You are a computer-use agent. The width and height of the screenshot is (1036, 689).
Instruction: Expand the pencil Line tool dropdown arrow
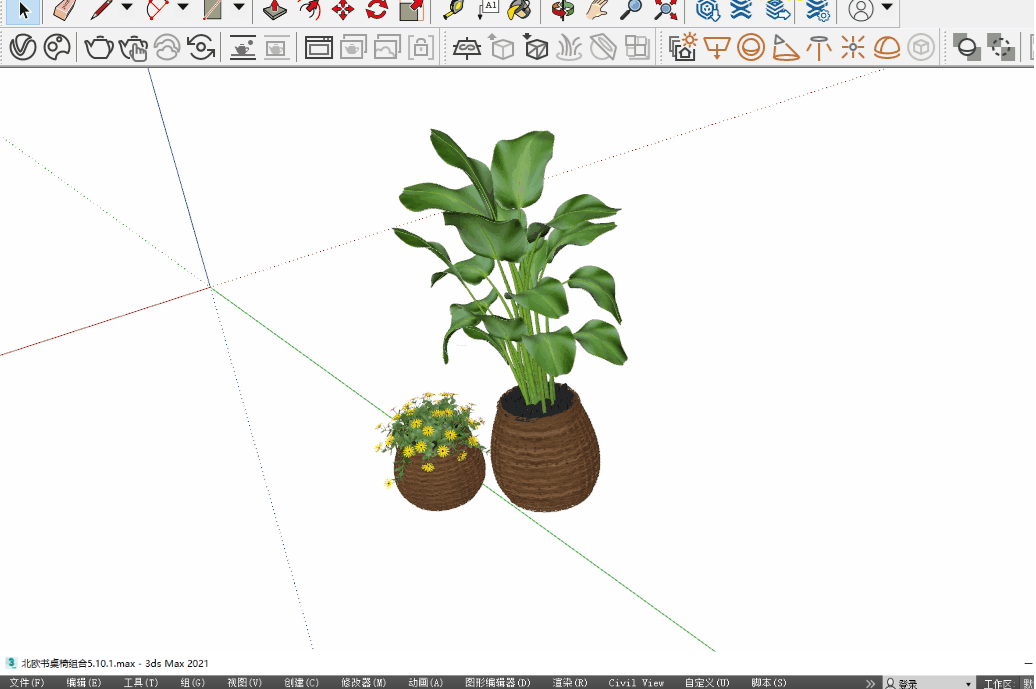click(x=127, y=8)
